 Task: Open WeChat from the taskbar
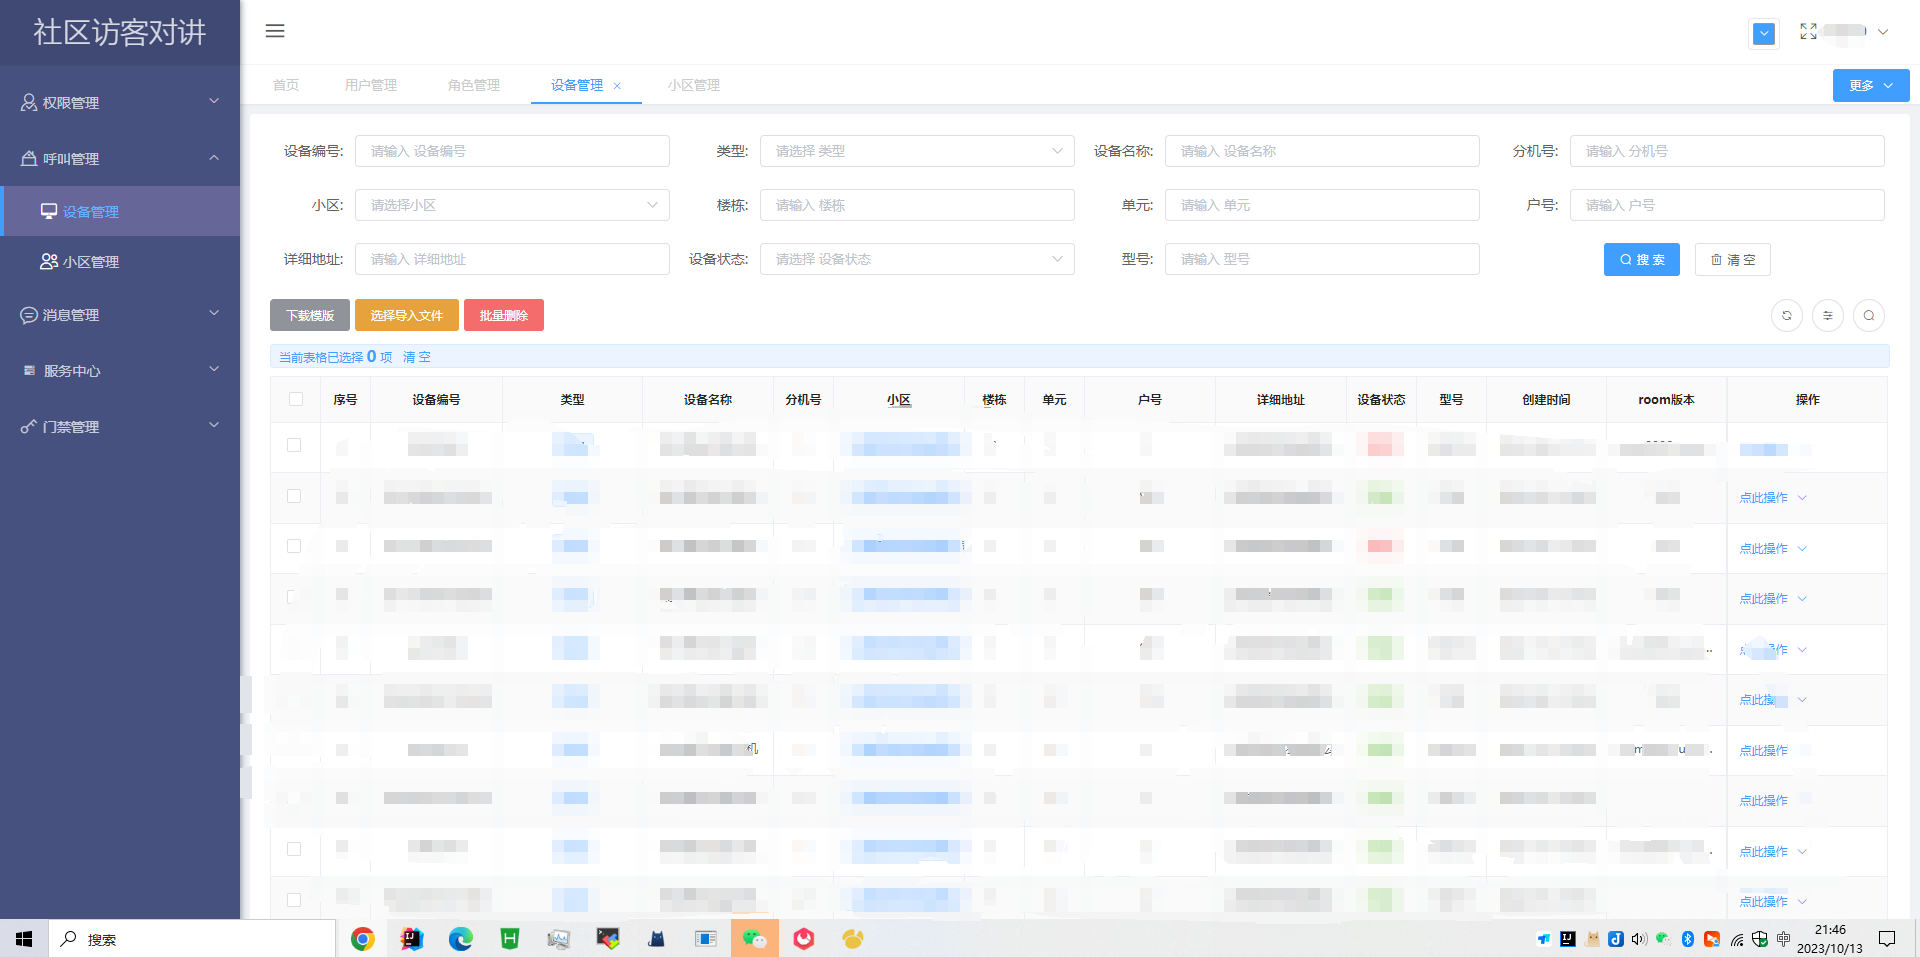[x=755, y=939]
